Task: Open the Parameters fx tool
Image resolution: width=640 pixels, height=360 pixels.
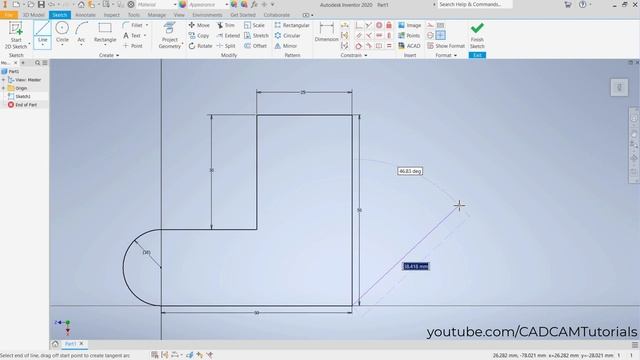Action: point(254,4)
